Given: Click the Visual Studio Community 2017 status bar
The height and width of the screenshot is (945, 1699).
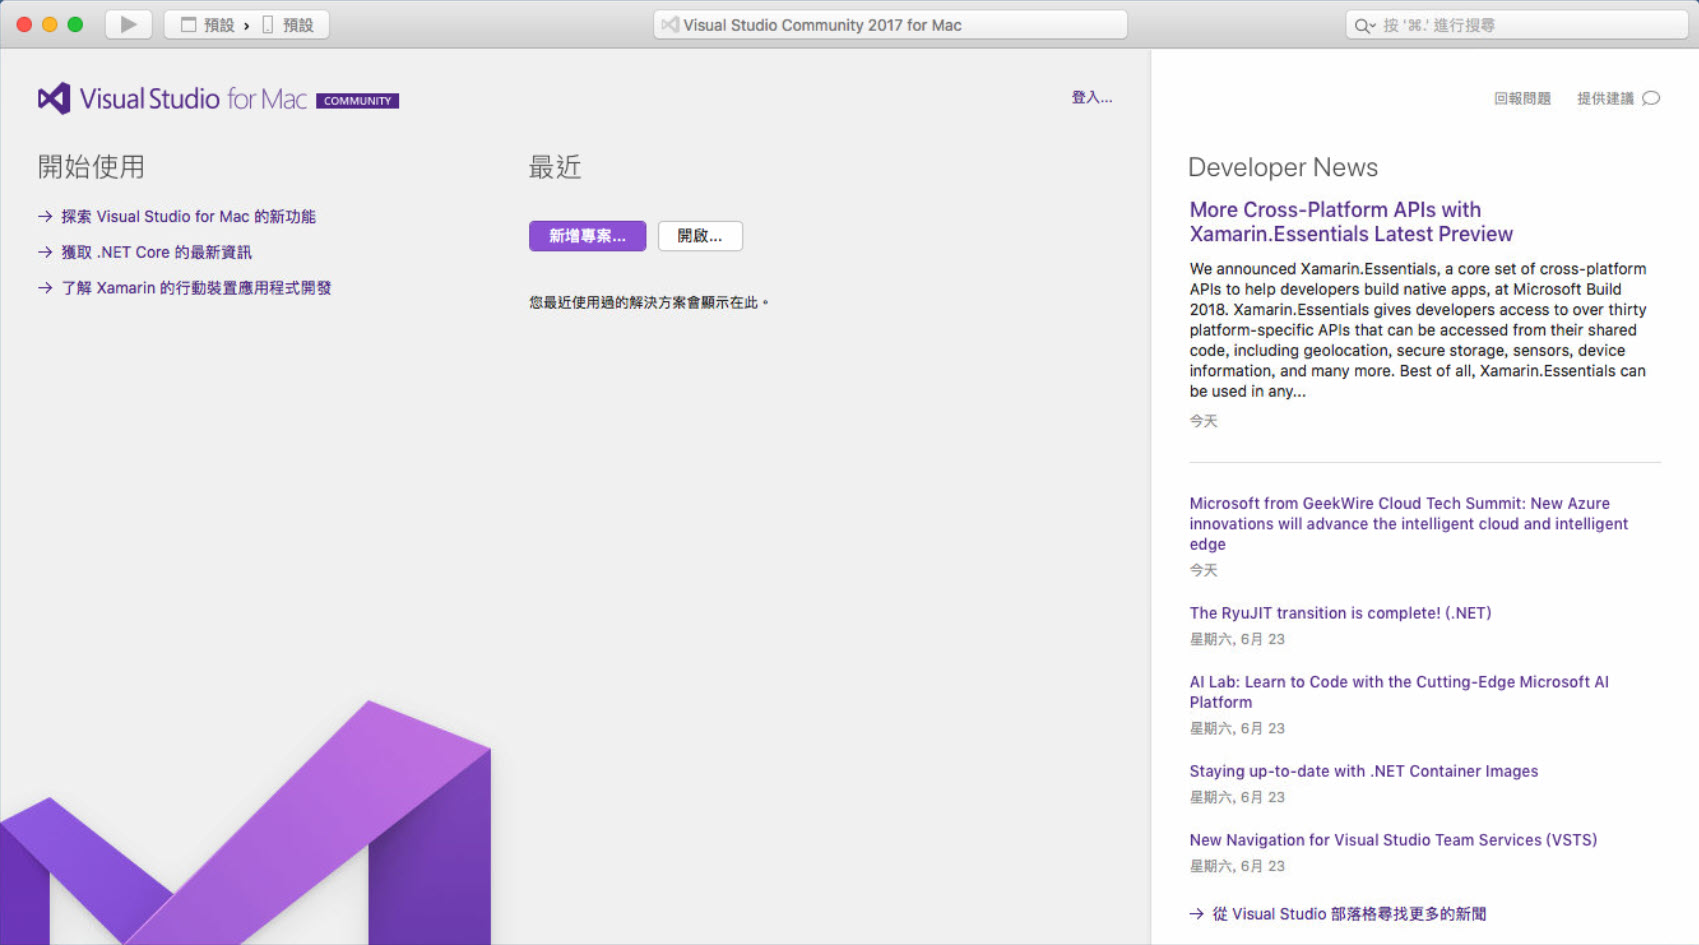Looking at the screenshot, I should [x=890, y=25].
